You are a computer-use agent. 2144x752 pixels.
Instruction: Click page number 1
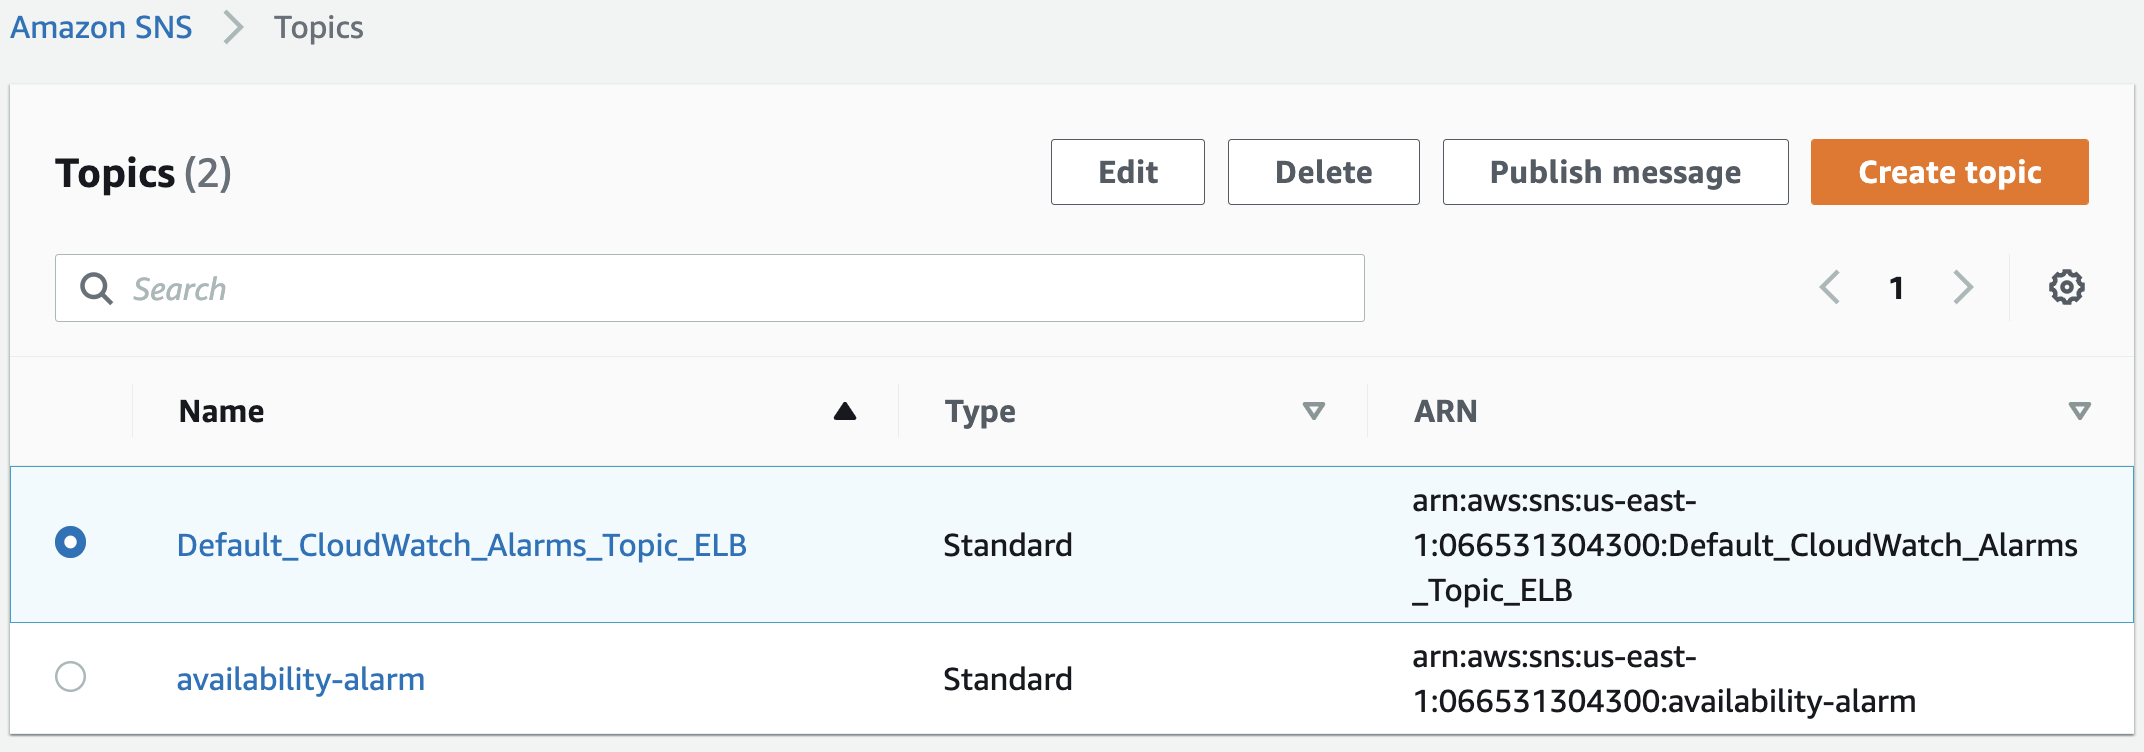[1896, 288]
